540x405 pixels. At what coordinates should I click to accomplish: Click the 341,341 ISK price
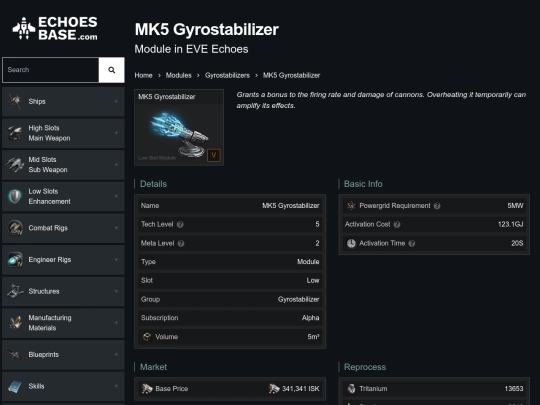[x=300, y=389]
